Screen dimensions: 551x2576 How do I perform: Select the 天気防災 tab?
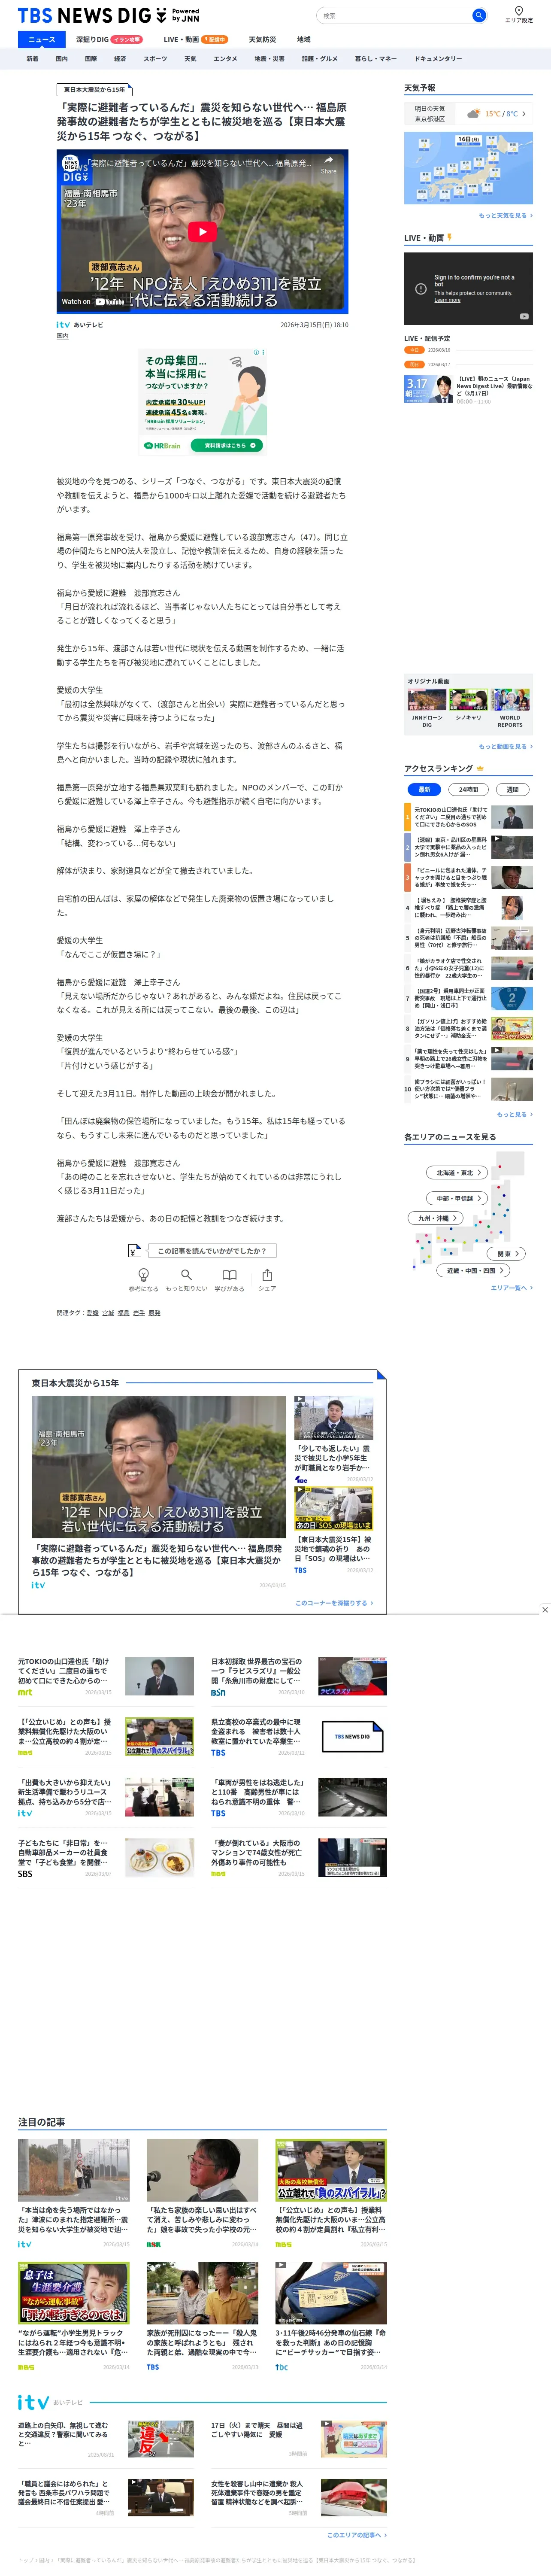262,40
